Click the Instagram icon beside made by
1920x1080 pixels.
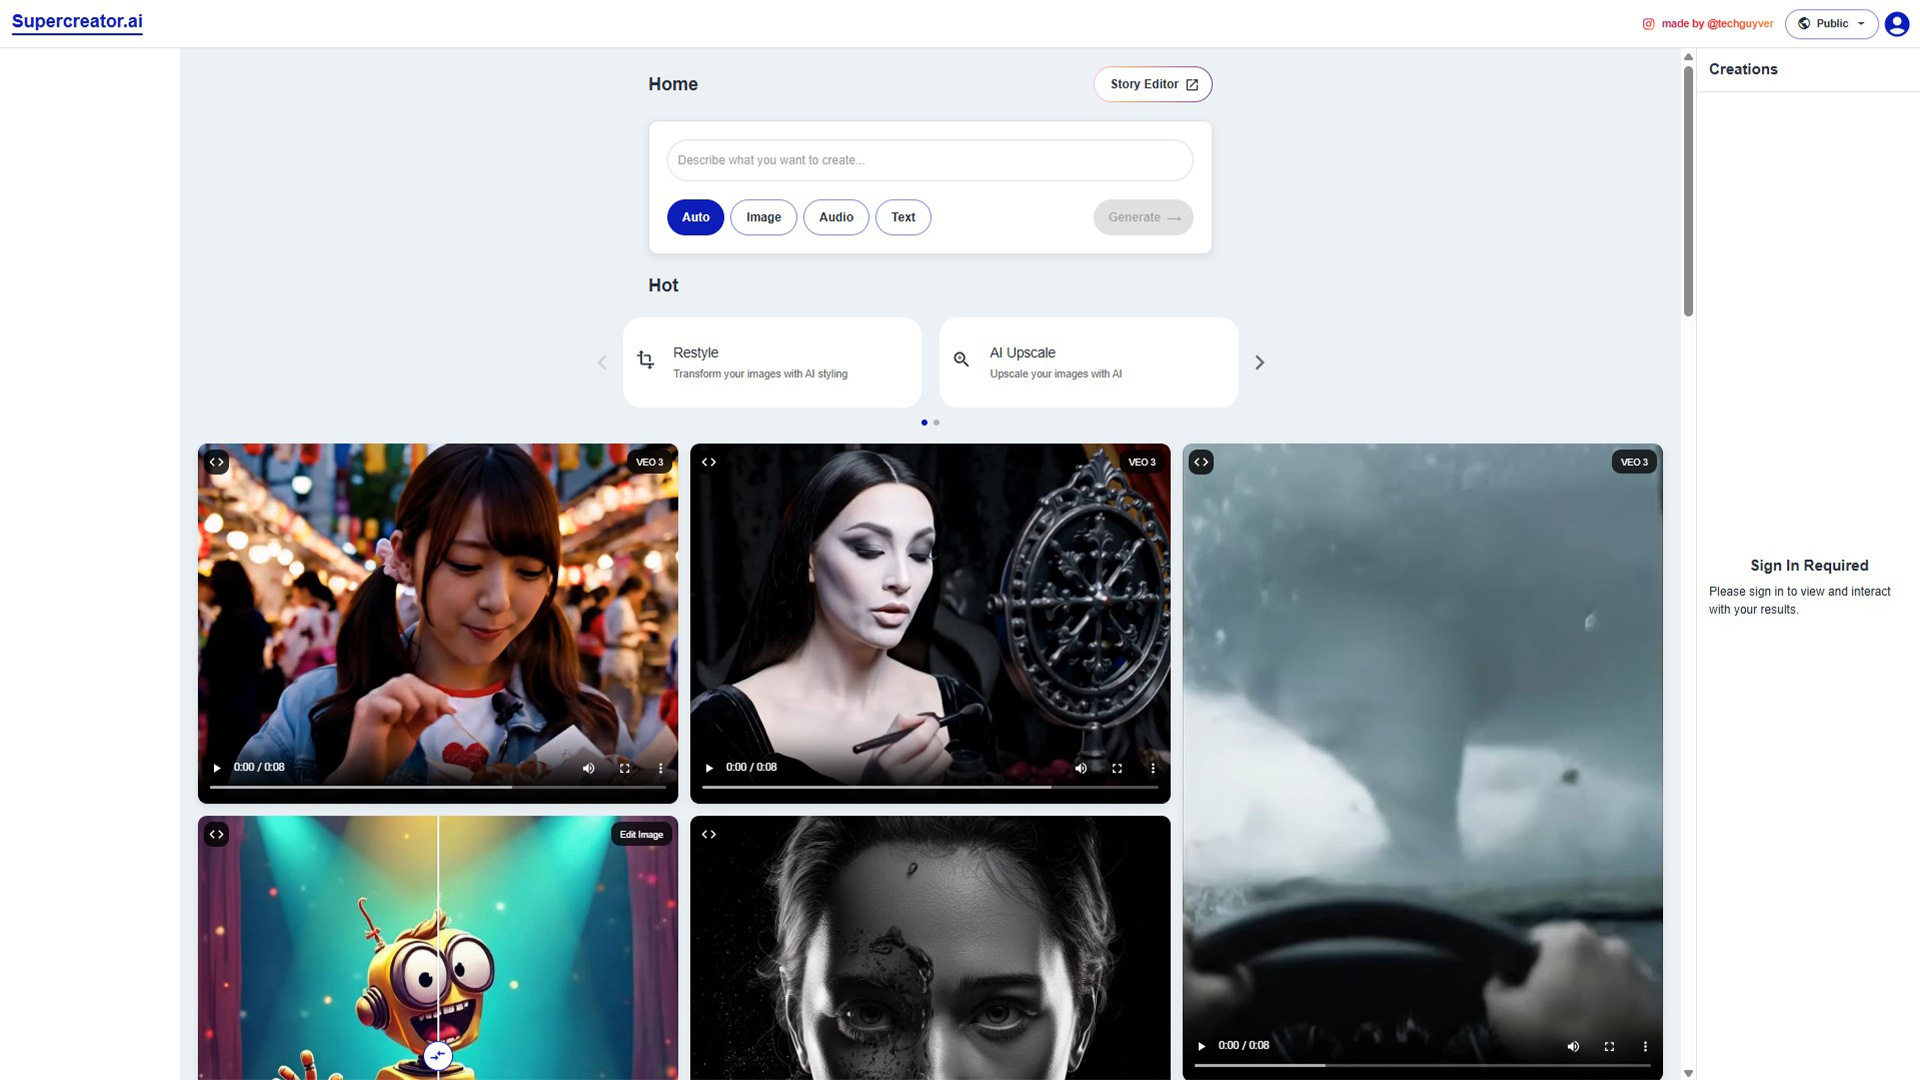pos(1648,24)
